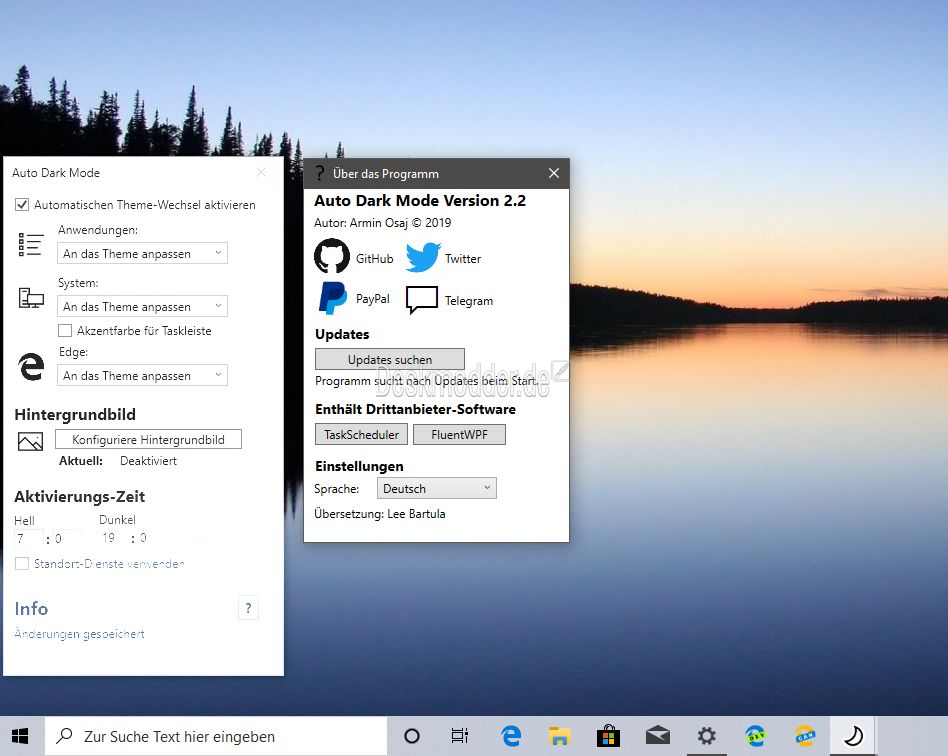Click the PayPal logo icon

pyautogui.click(x=333, y=298)
